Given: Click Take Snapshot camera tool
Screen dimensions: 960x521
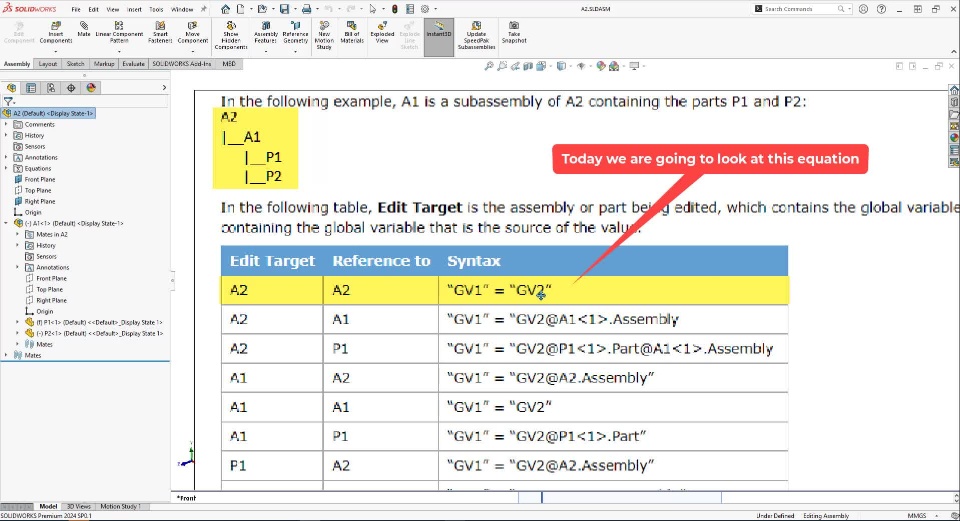Looking at the screenshot, I should pos(514,32).
